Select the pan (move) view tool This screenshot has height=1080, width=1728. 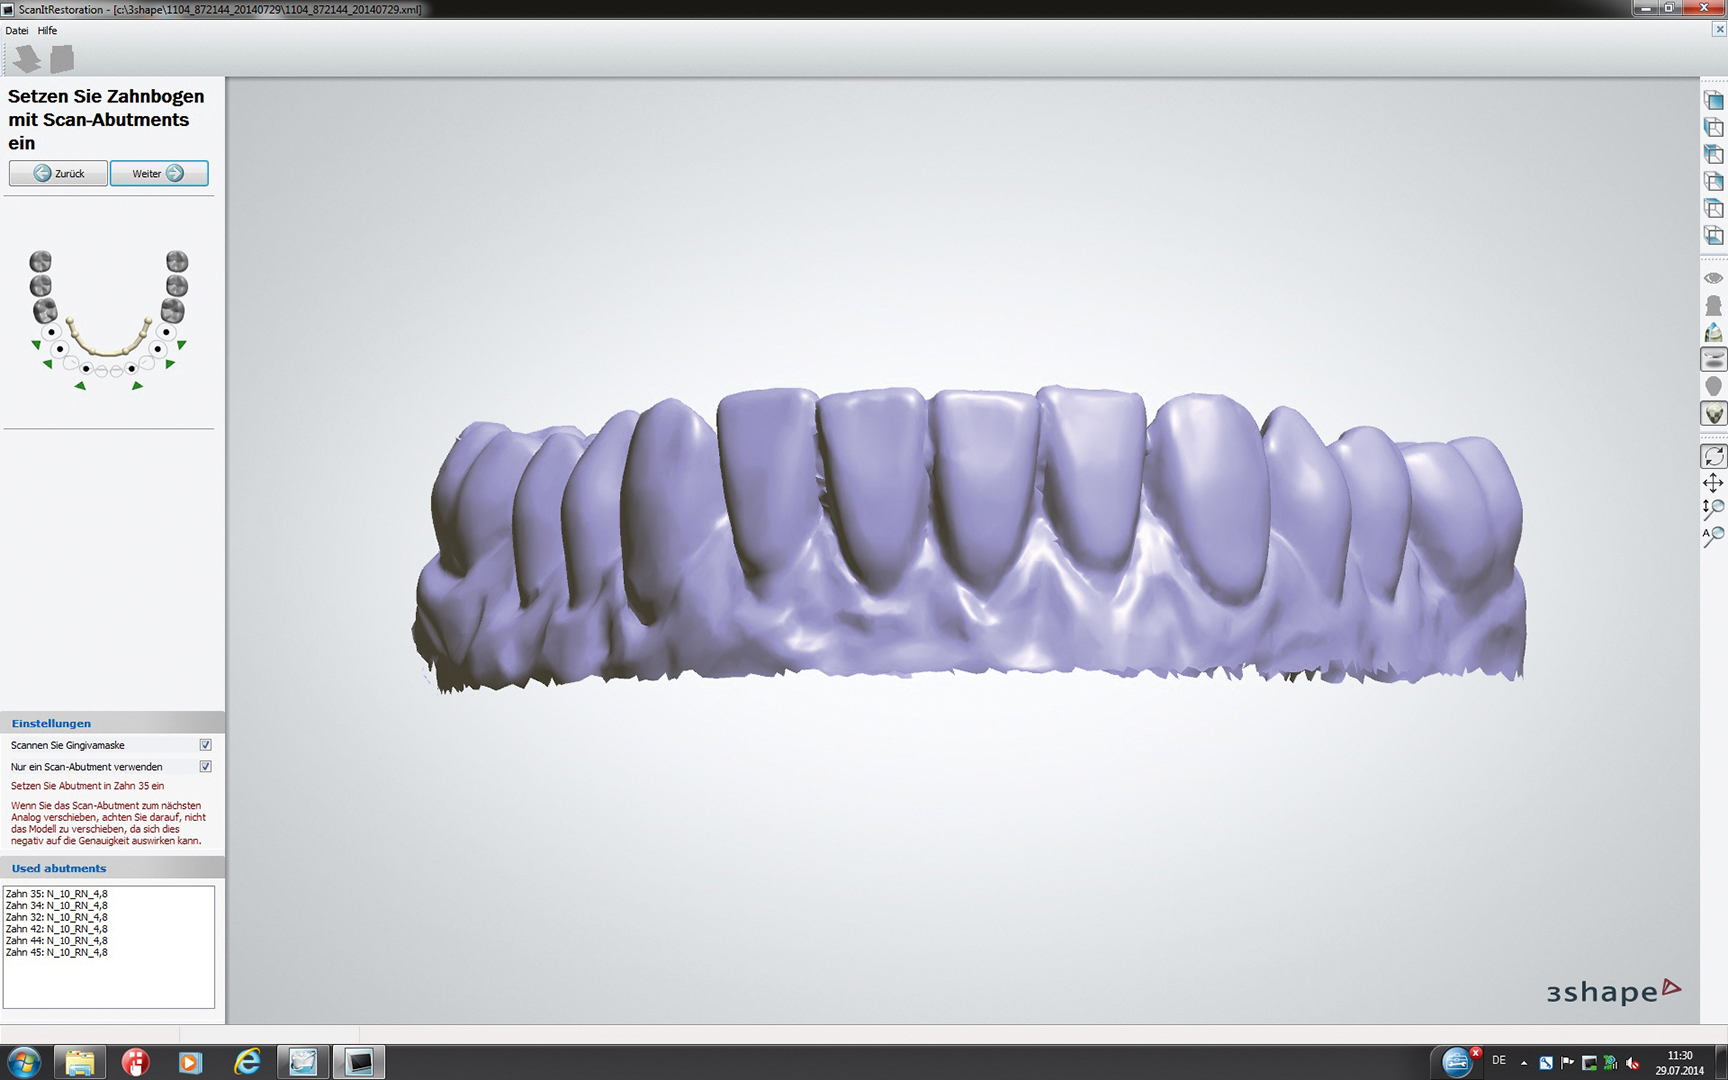[1713, 483]
